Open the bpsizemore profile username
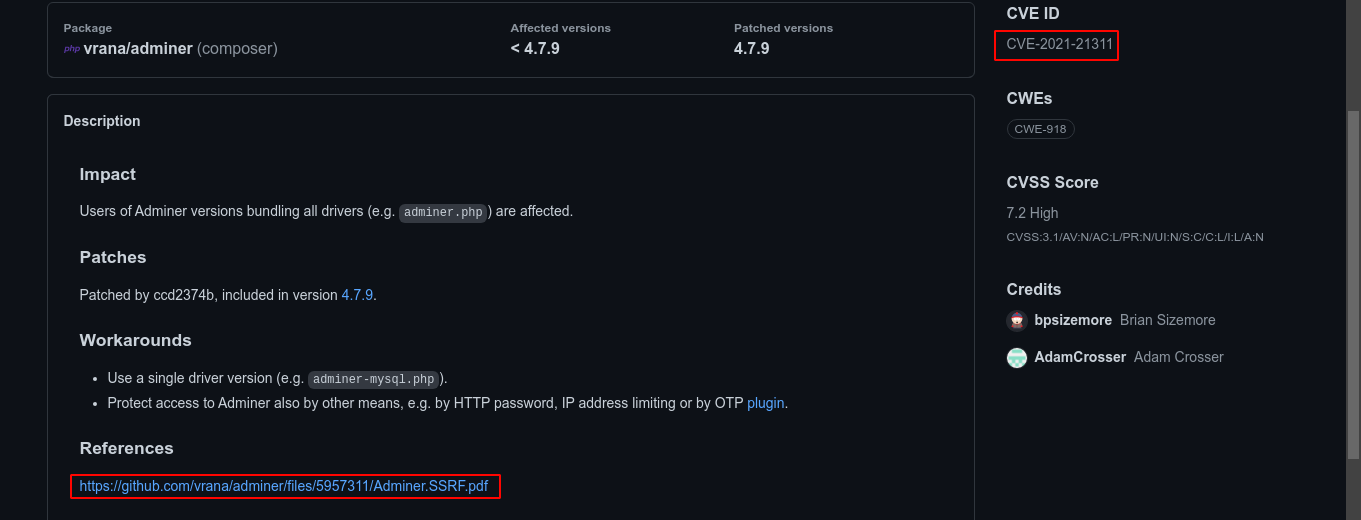Image resolution: width=1361 pixels, height=520 pixels. 1073,320
